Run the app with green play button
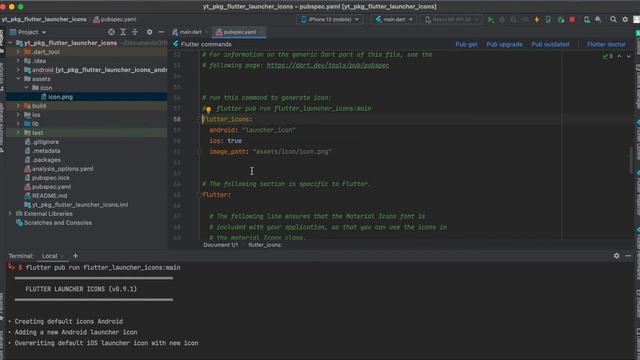The image size is (640, 360). pyautogui.click(x=491, y=20)
